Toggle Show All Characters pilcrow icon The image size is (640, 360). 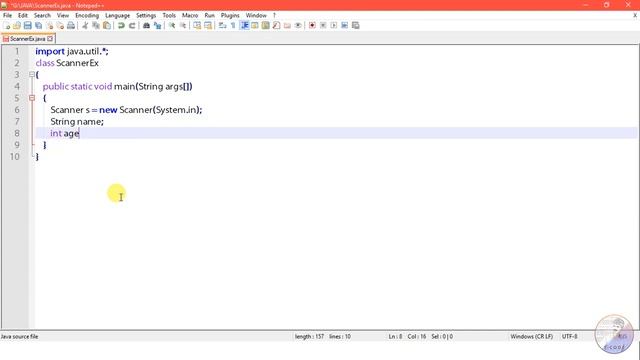(x=233, y=25)
